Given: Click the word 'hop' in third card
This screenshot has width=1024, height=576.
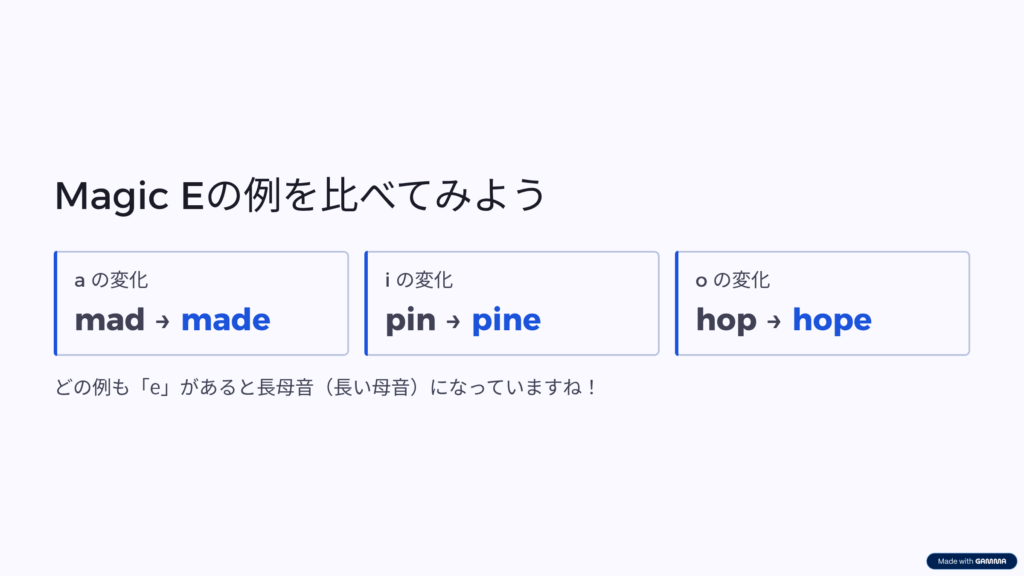Looking at the screenshot, I should click(726, 321).
